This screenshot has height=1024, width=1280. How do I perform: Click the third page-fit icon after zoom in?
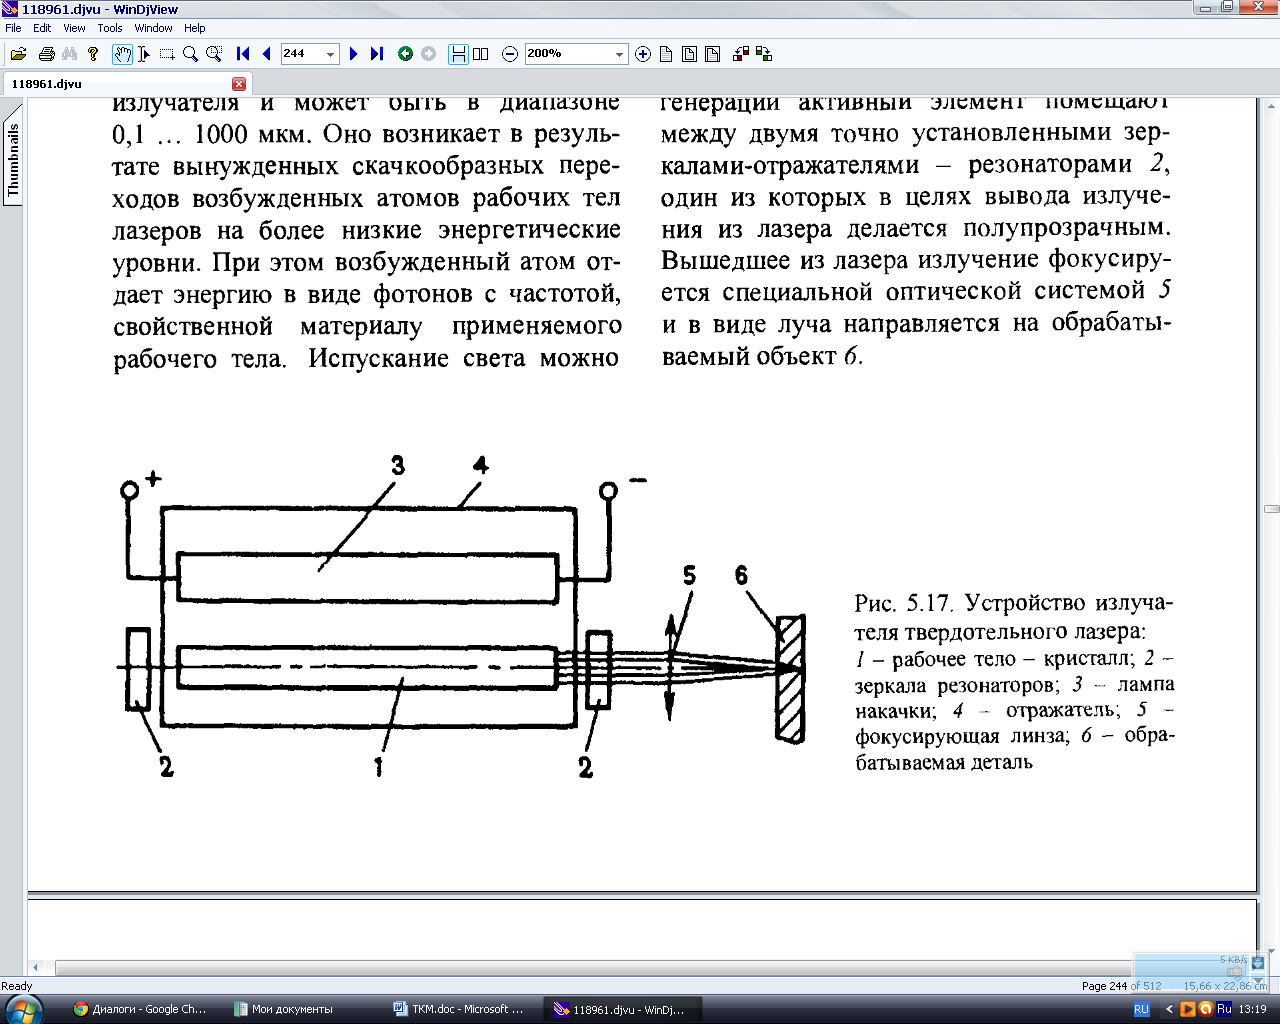click(712, 54)
